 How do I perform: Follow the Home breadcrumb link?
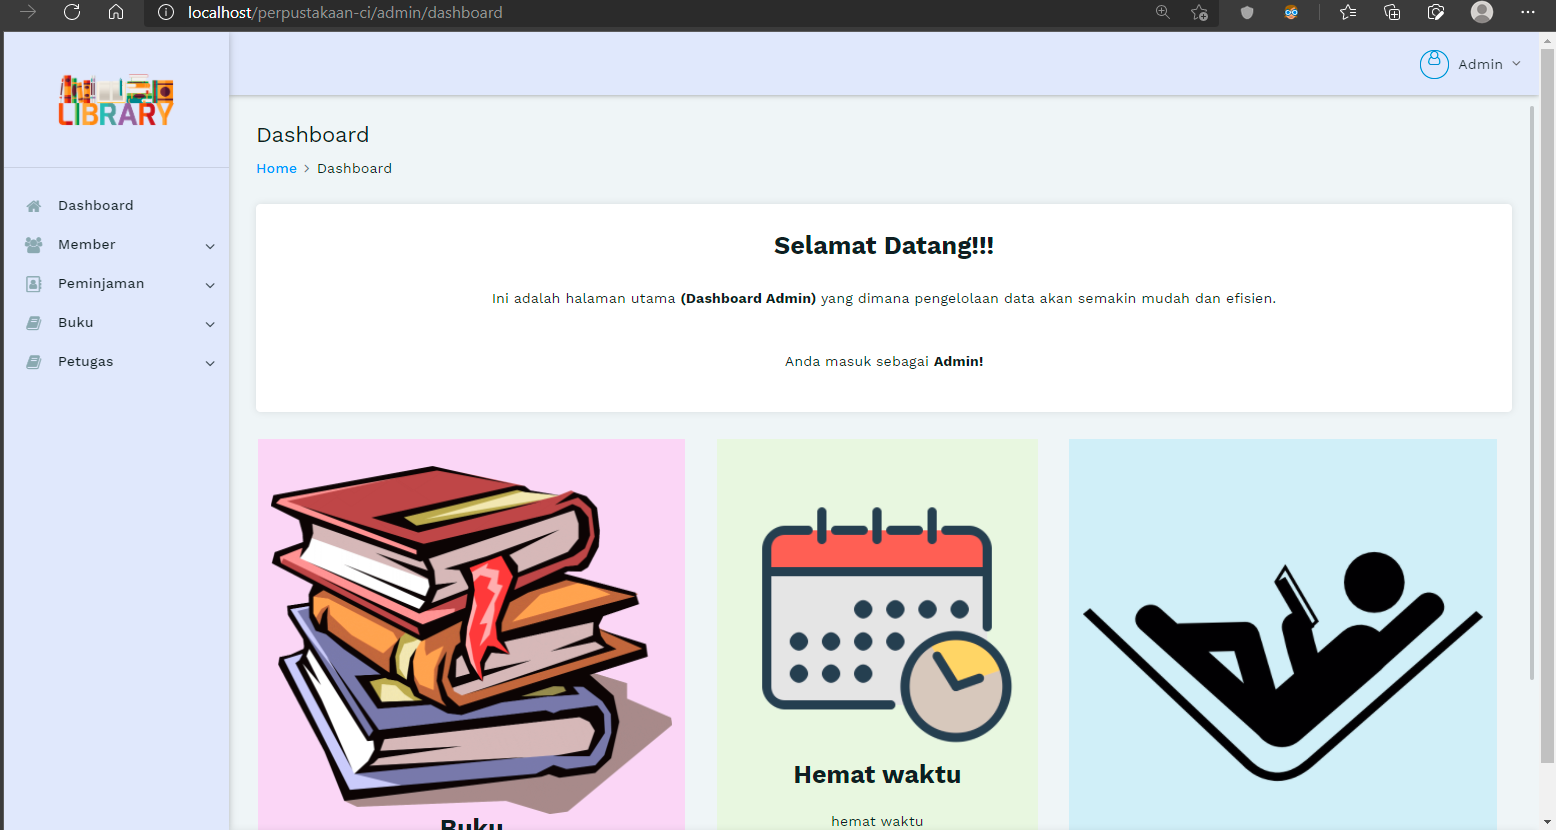276,168
